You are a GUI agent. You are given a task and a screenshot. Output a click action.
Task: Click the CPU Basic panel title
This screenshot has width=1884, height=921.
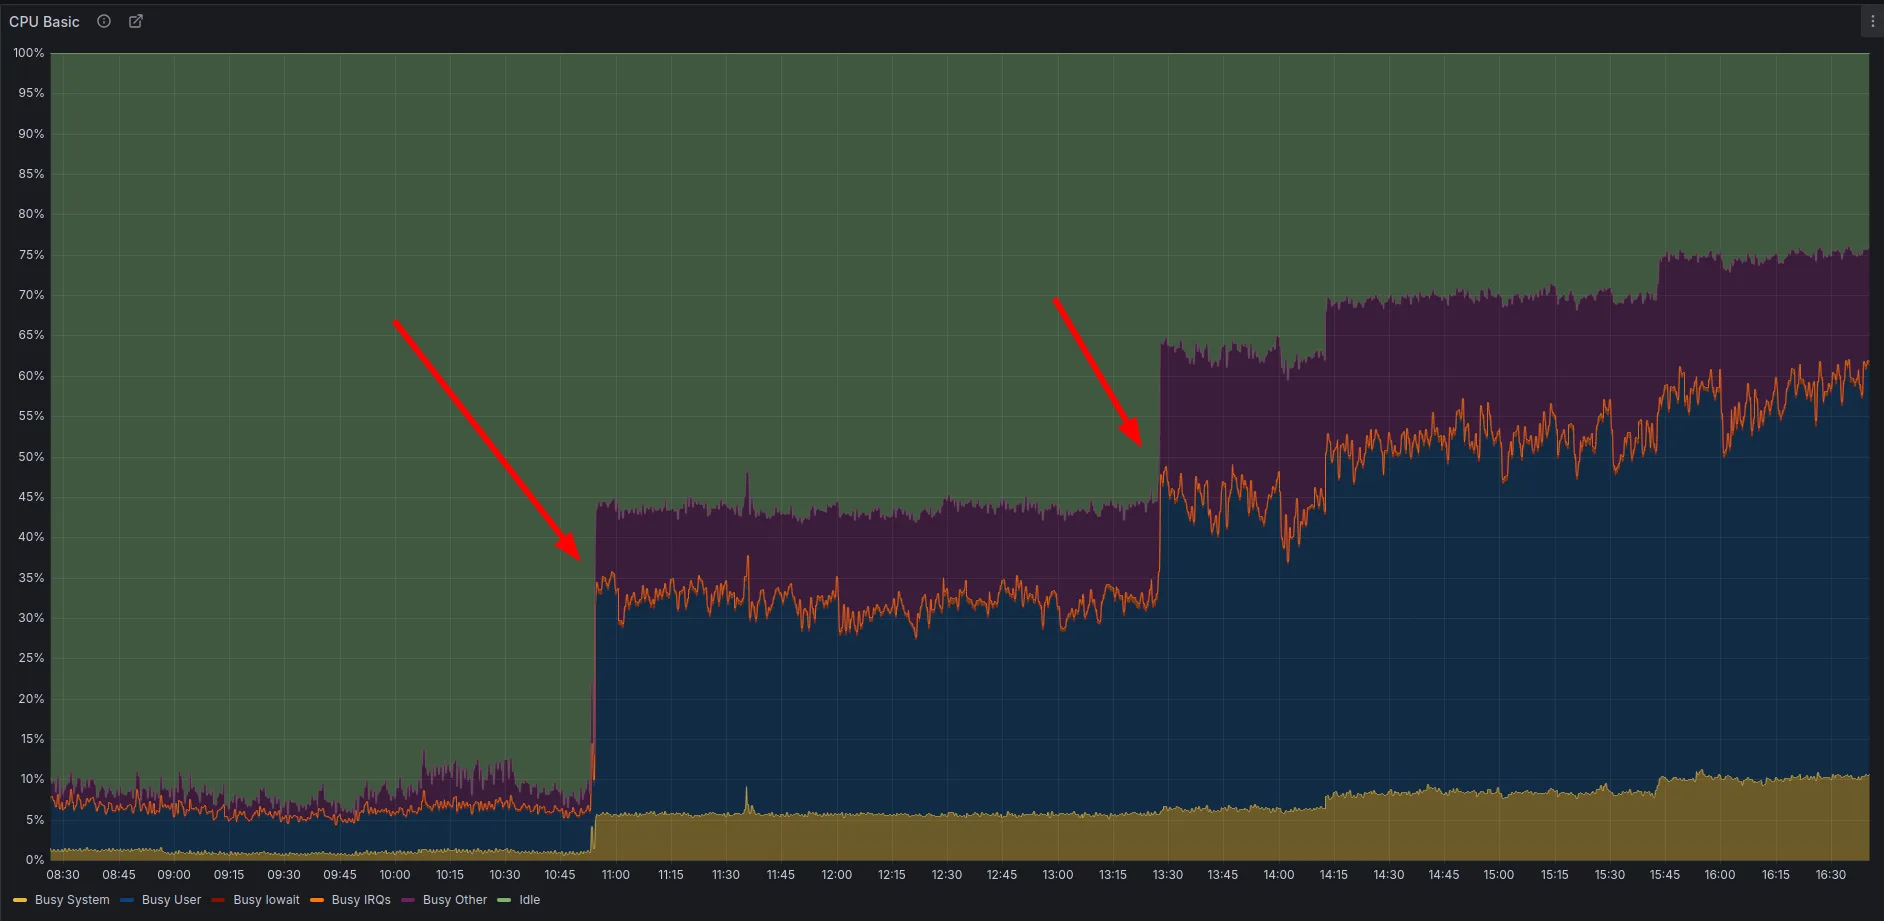click(44, 21)
